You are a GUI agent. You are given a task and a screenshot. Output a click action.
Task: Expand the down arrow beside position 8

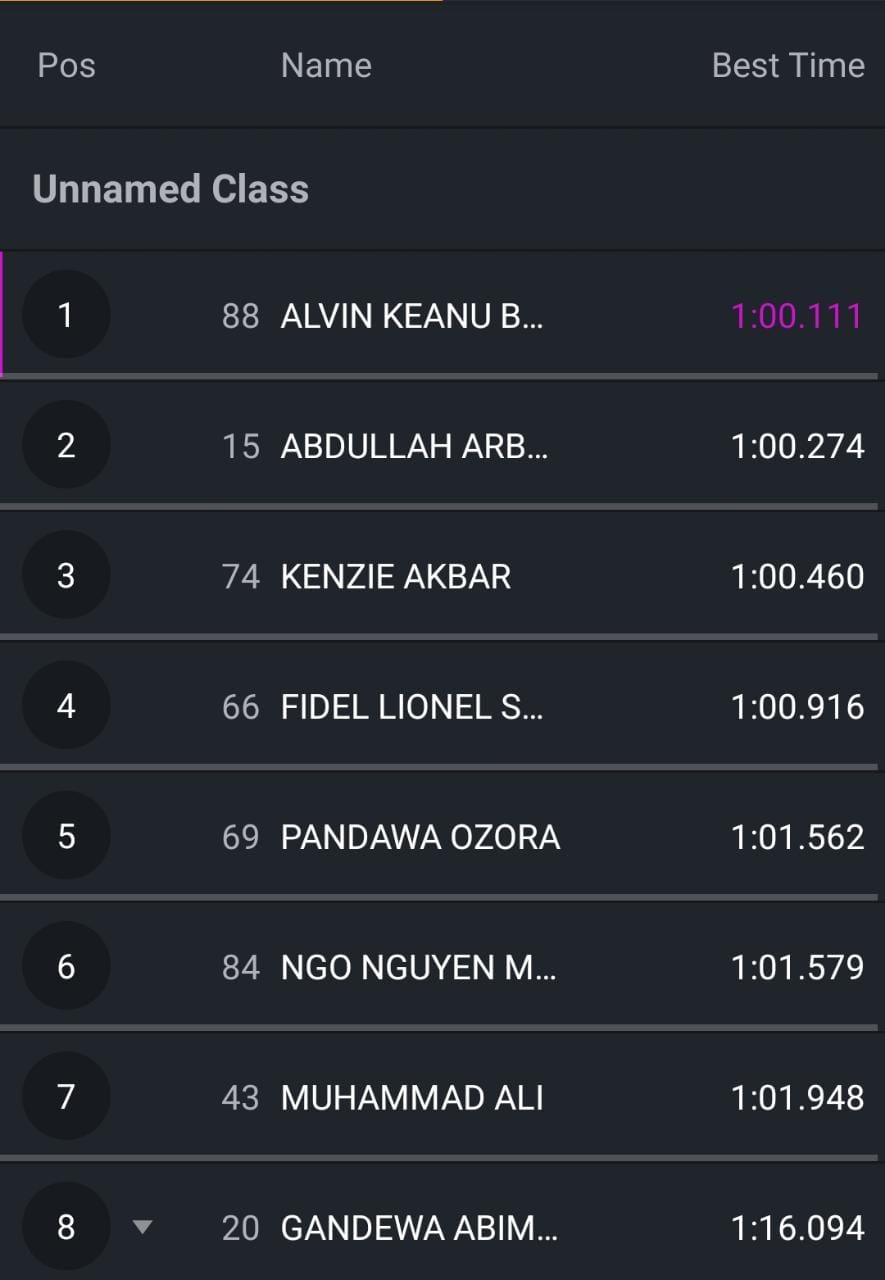click(x=143, y=1227)
